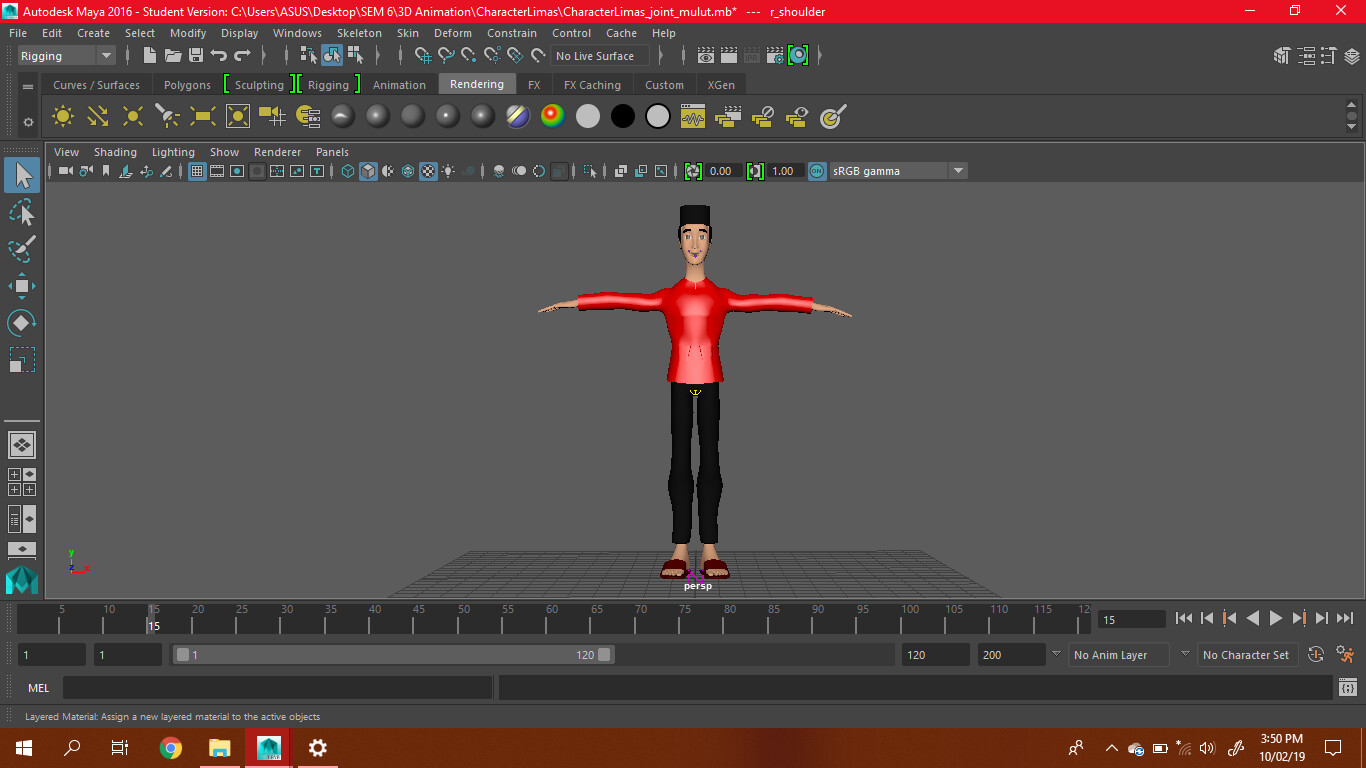Toggle film gate in the viewport toolbar
Image resolution: width=1366 pixels, height=768 pixels.
pyautogui.click(x=217, y=171)
